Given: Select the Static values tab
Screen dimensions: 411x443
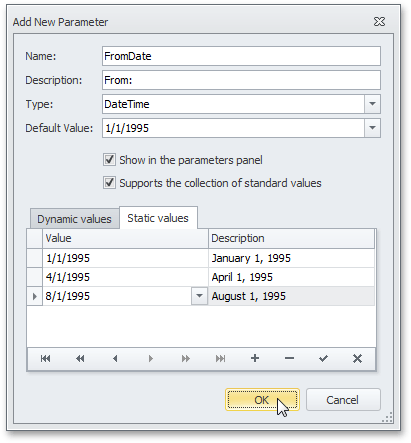Looking at the screenshot, I should [158, 218].
